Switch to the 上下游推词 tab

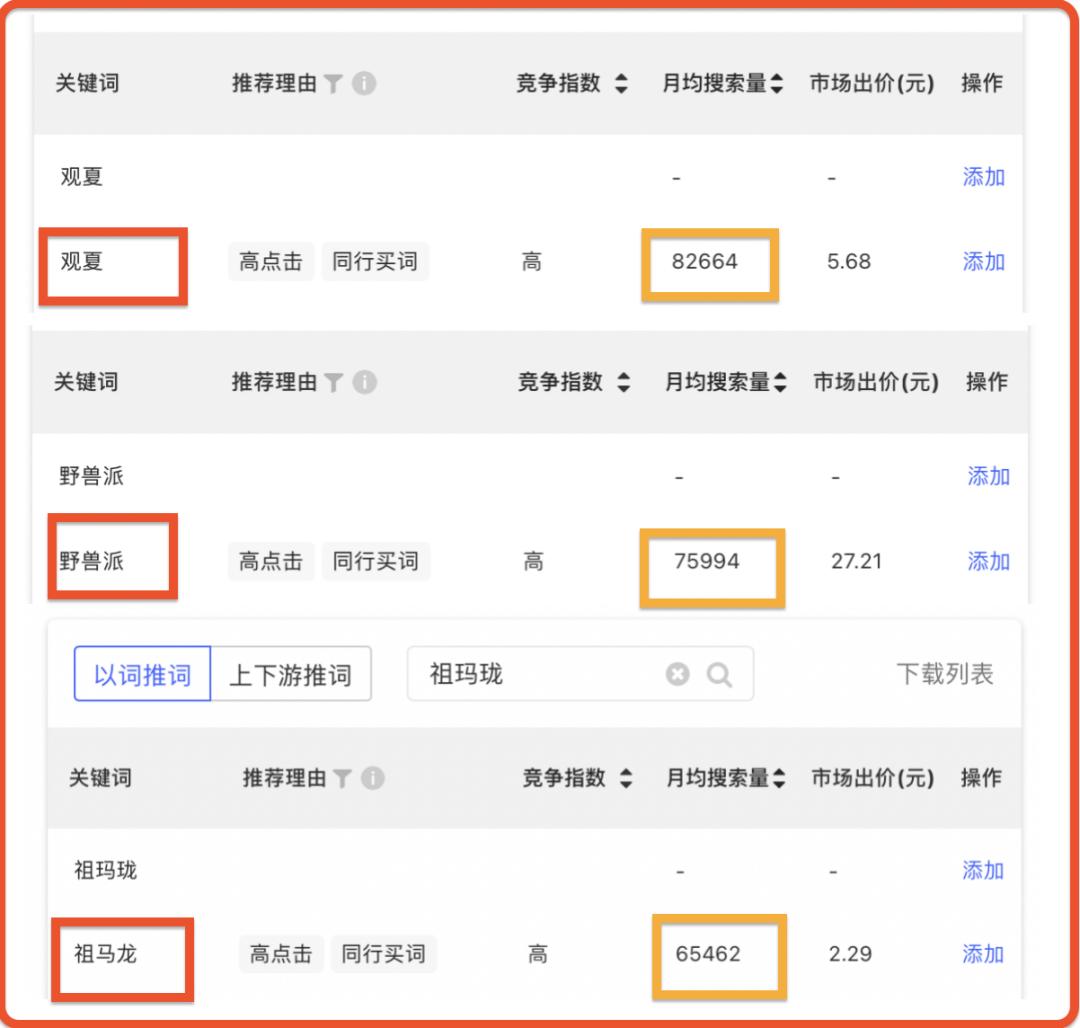(290, 674)
